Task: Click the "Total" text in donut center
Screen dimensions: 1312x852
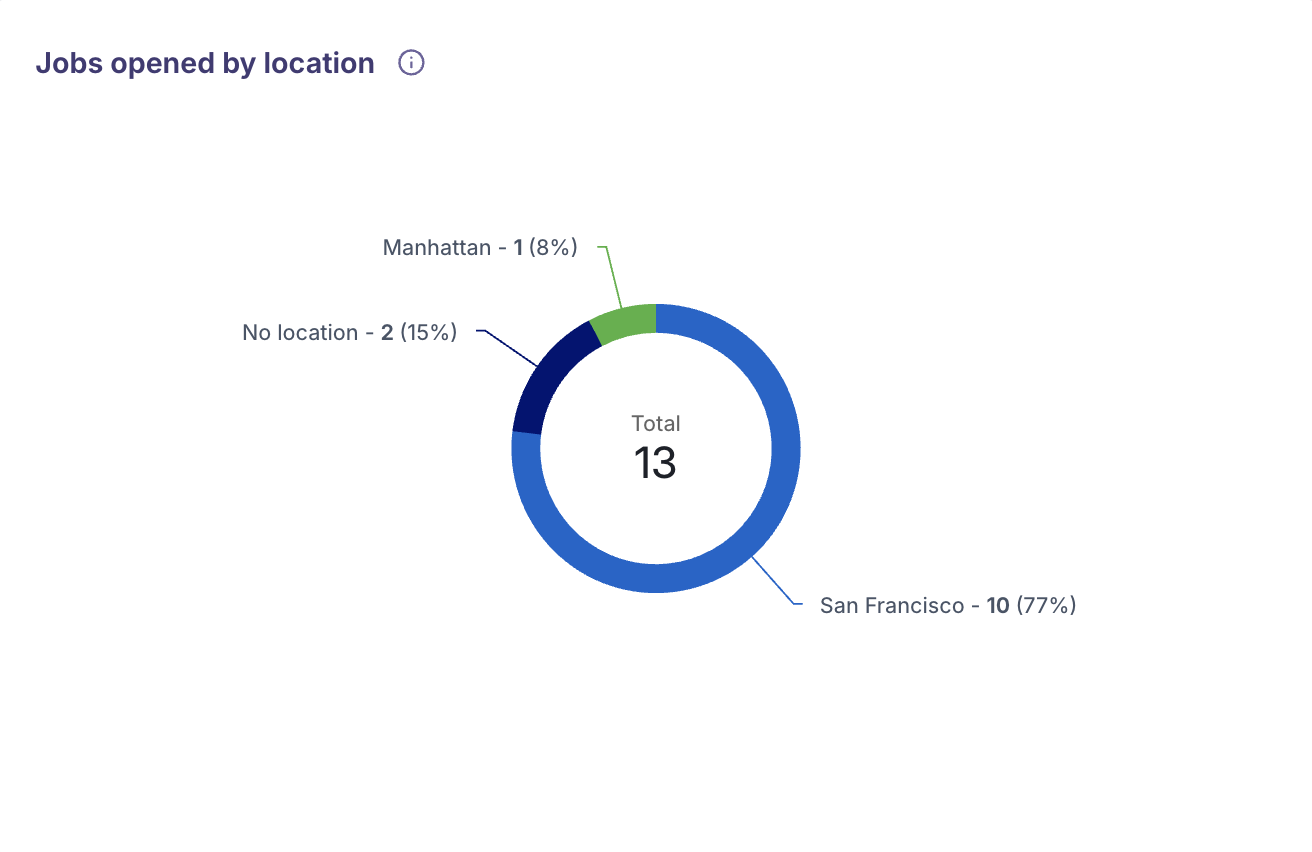Action: click(656, 423)
